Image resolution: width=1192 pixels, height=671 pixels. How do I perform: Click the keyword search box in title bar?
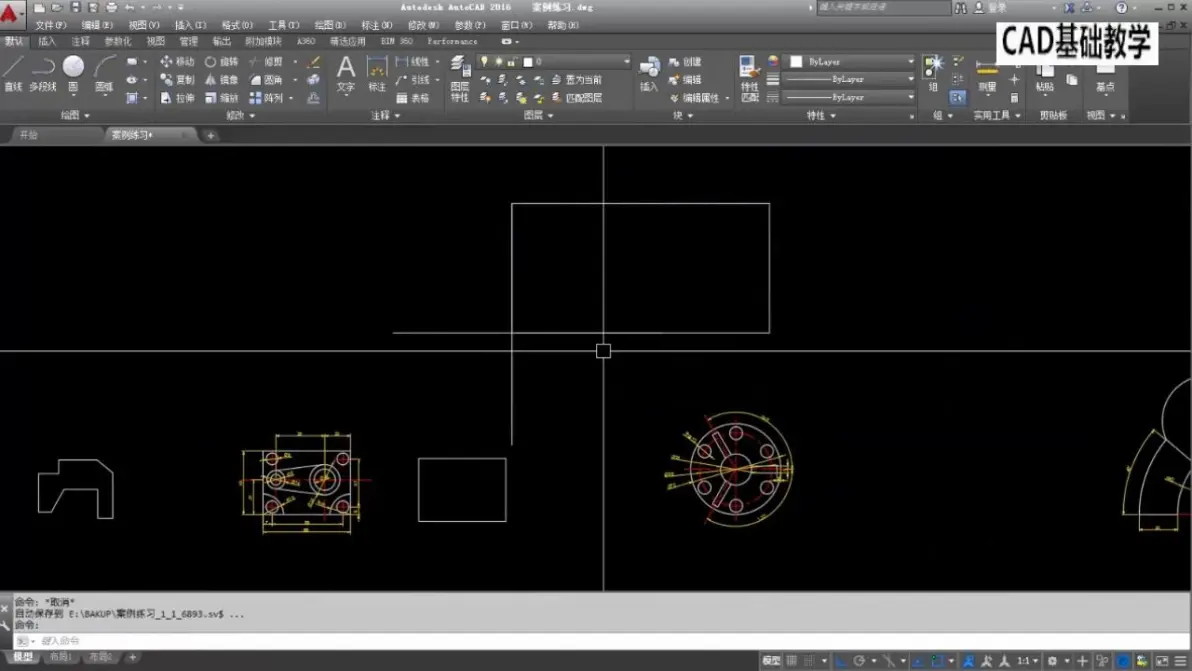[x=883, y=8]
